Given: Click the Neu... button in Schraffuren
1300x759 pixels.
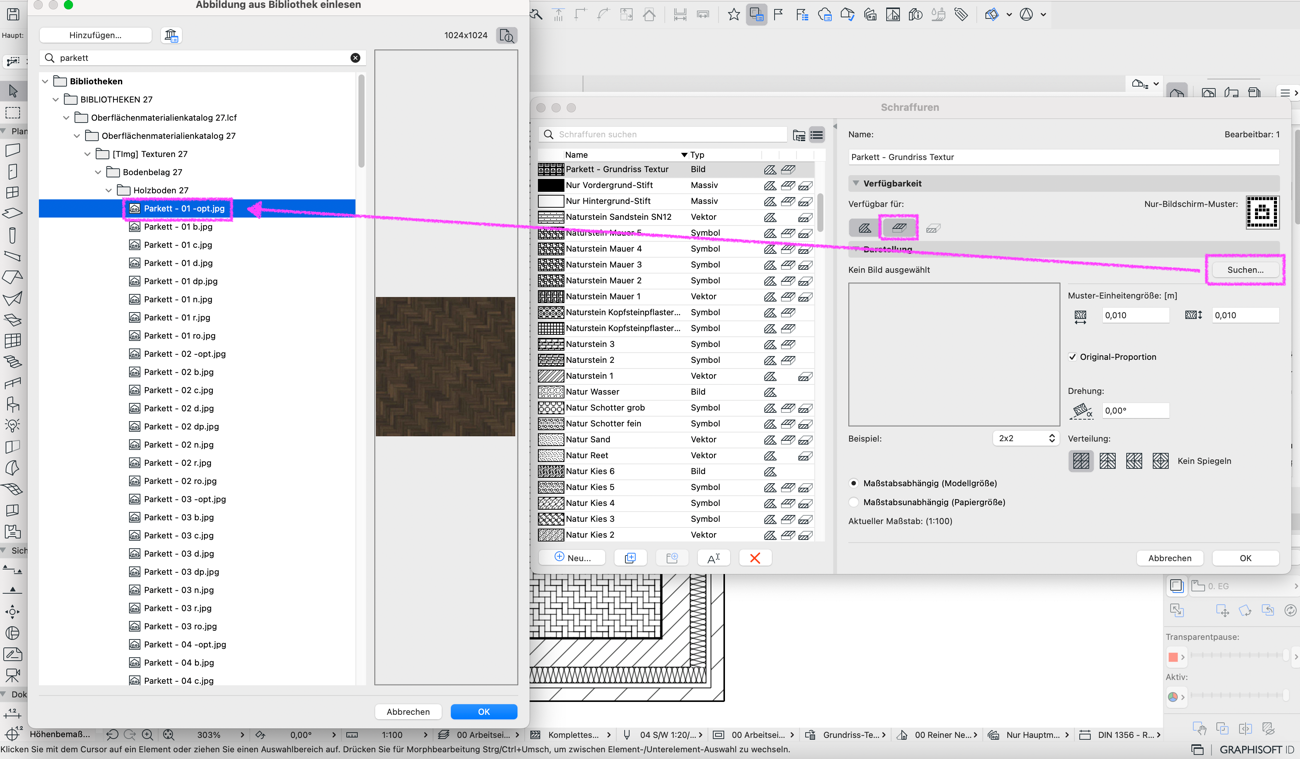Looking at the screenshot, I should [572, 558].
